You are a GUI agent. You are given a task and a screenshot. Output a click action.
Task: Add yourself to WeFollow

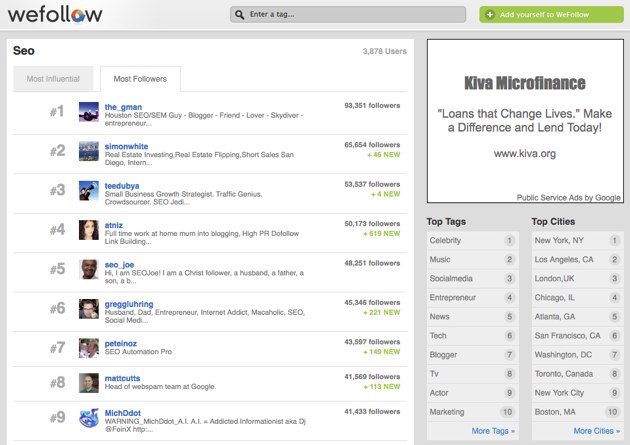[x=551, y=14]
